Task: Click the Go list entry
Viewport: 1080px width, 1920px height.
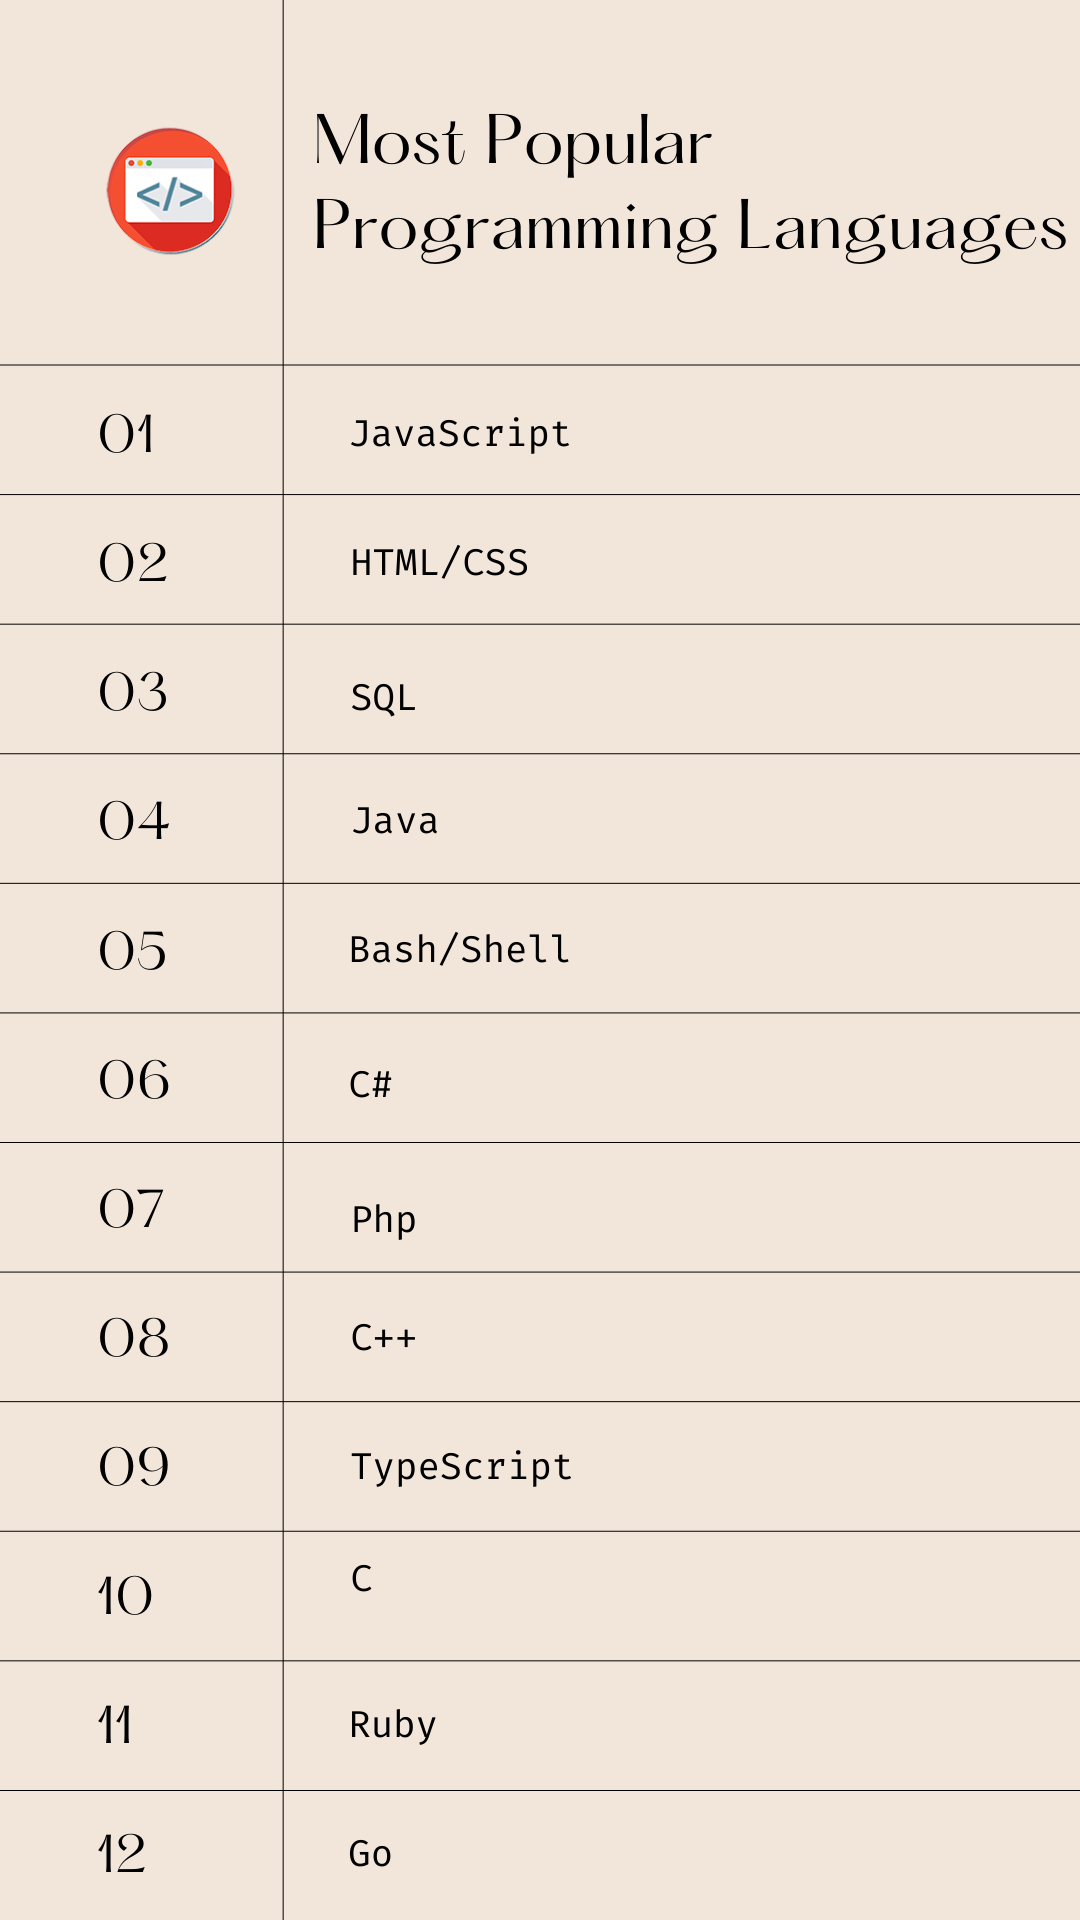Action: 370,1854
